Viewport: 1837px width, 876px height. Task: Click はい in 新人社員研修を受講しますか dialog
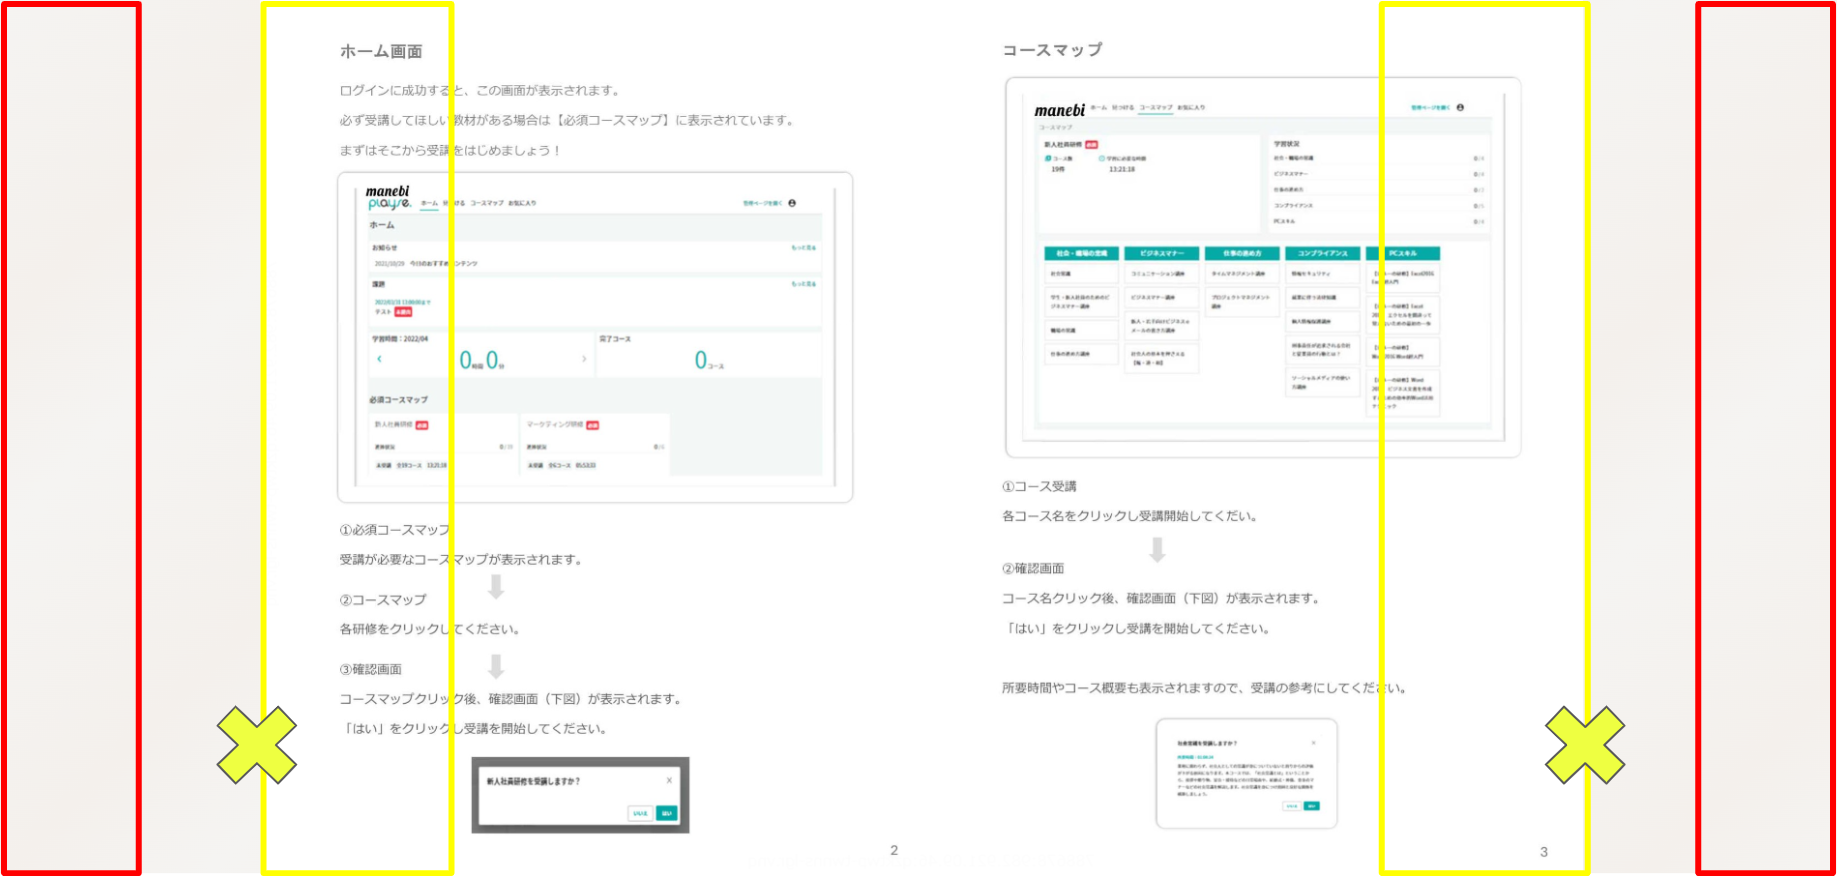(667, 813)
